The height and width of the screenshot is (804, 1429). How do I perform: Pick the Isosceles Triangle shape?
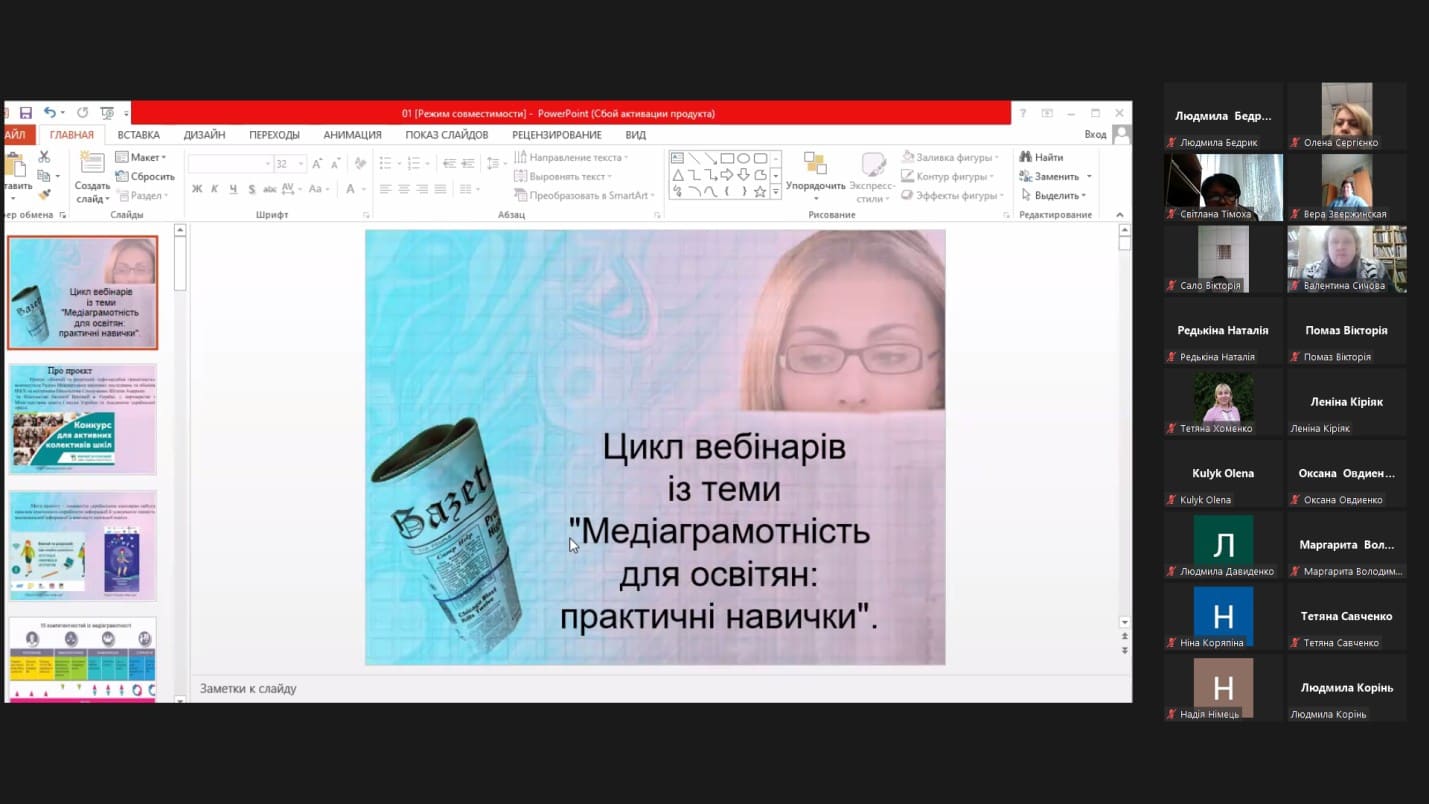678,175
